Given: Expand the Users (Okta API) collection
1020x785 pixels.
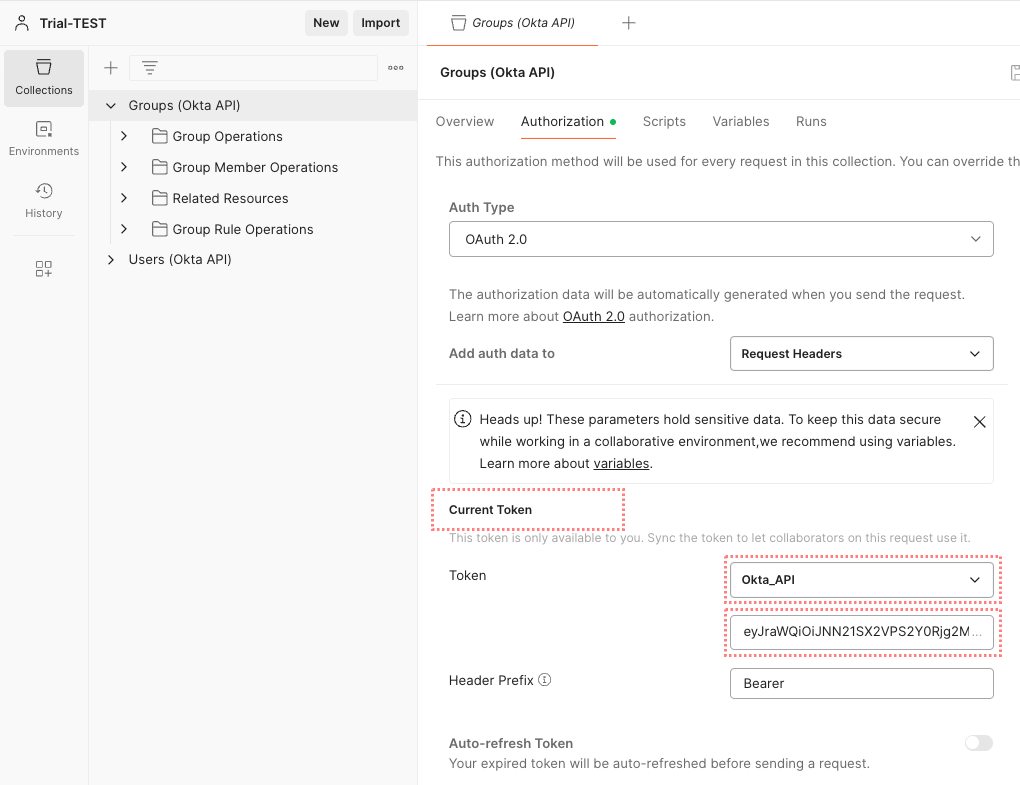Looking at the screenshot, I should click(111, 260).
